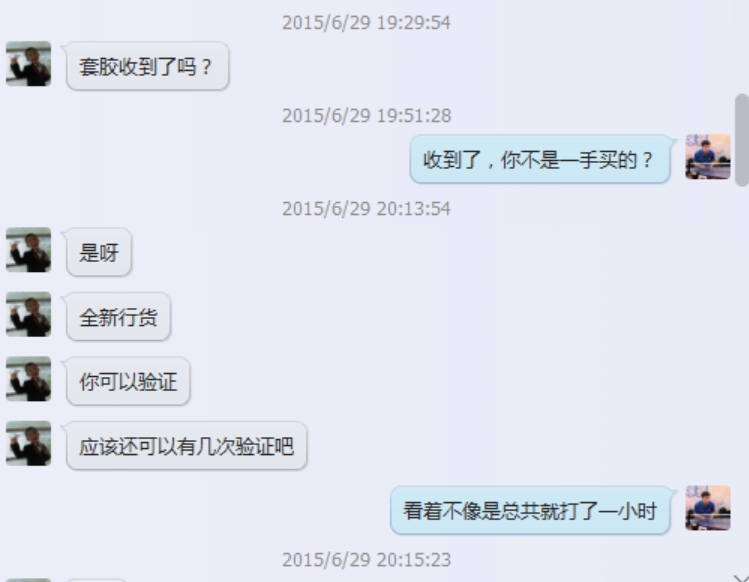Select the 看着不像是总共就打了一小时 message bubble
Screen dimensions: 749x582
tap(530, 510)
